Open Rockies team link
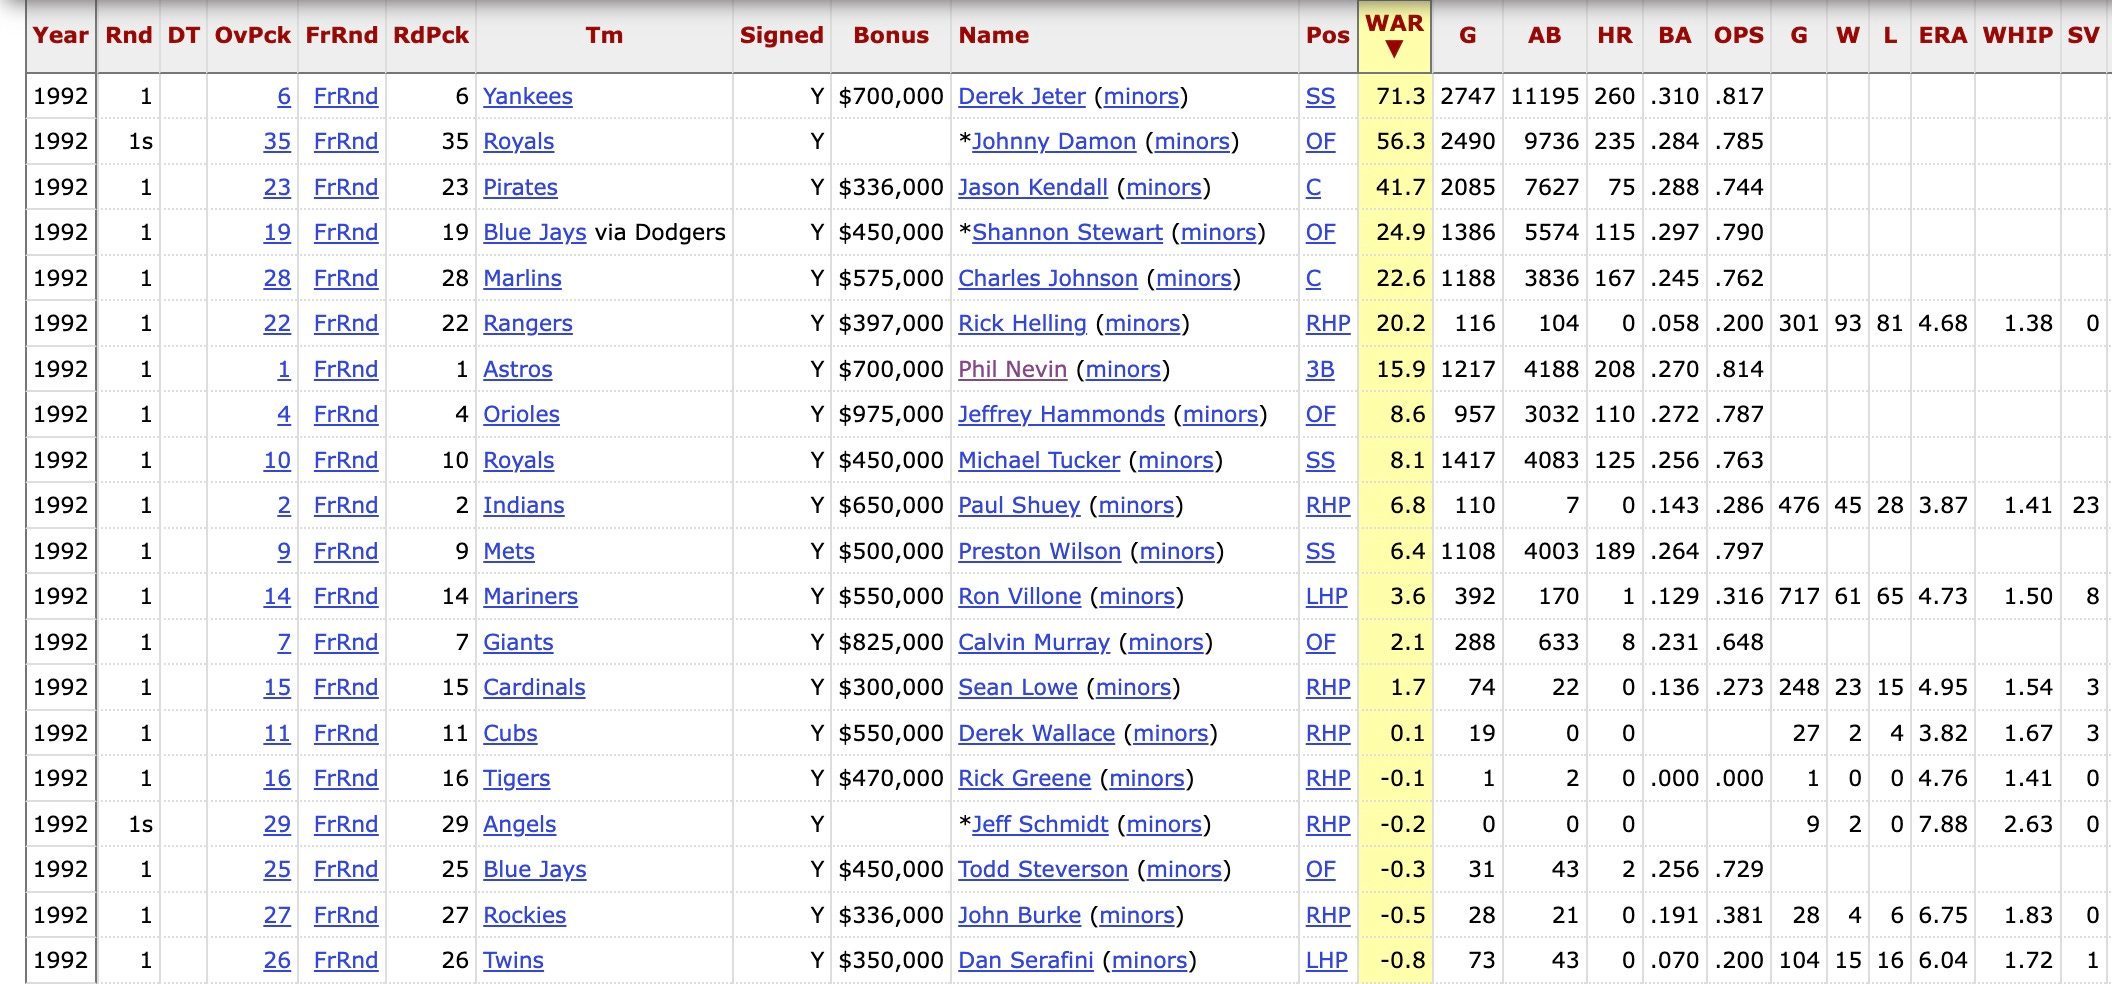This screenshot has width=2112, height=984. (524, 916)
